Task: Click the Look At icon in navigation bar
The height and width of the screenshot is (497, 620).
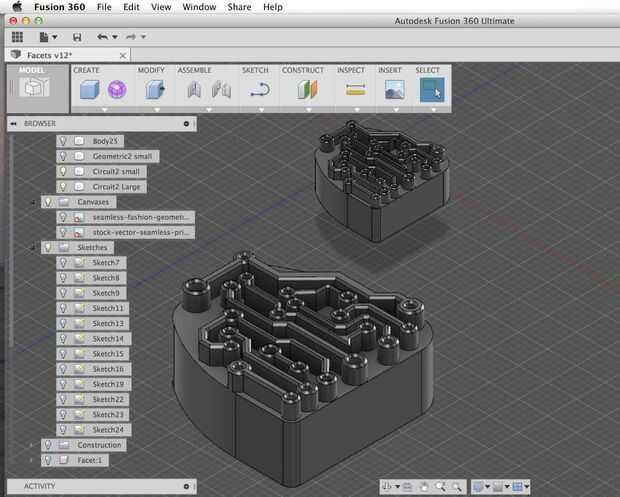Action: (x=407, y=487)
